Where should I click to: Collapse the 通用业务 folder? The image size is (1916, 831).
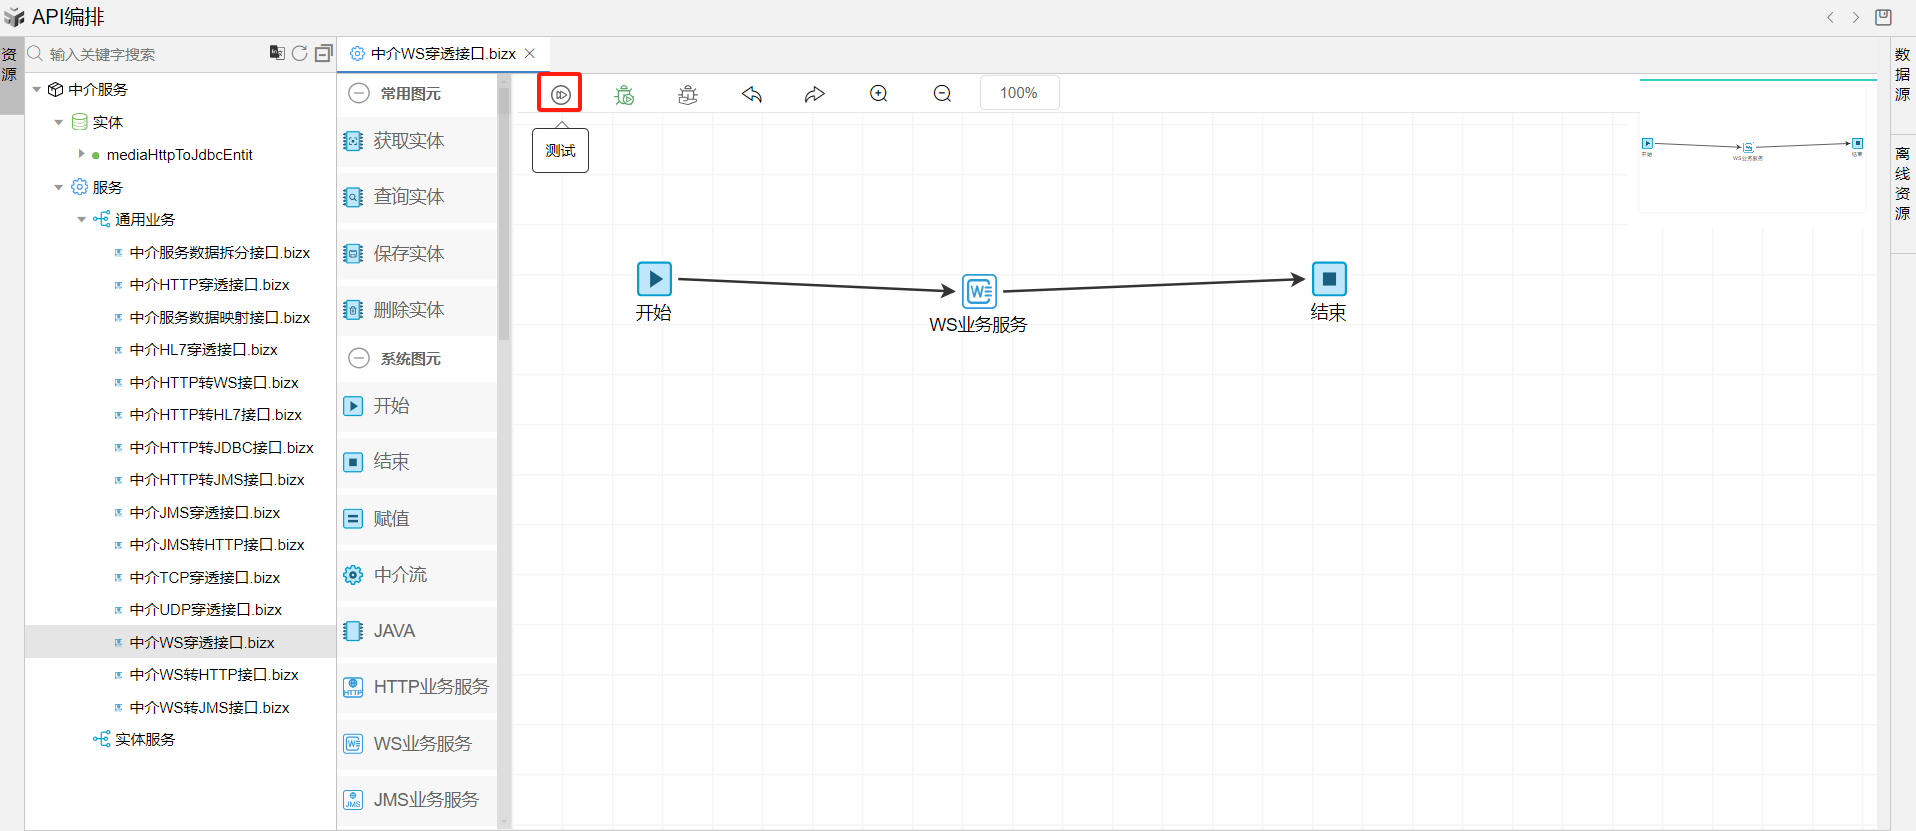point(82,220)
